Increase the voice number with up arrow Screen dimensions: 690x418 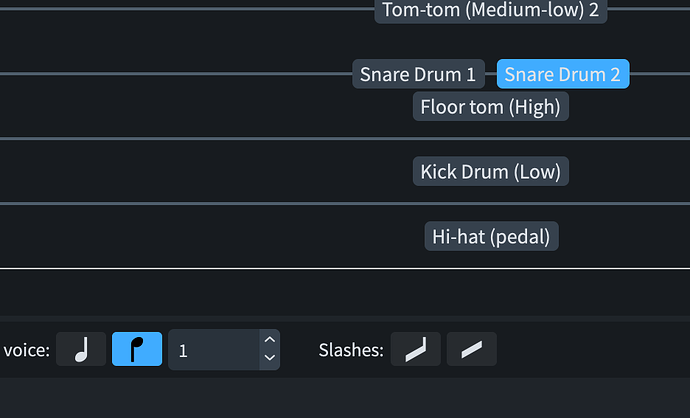click(x=269, y=340)
